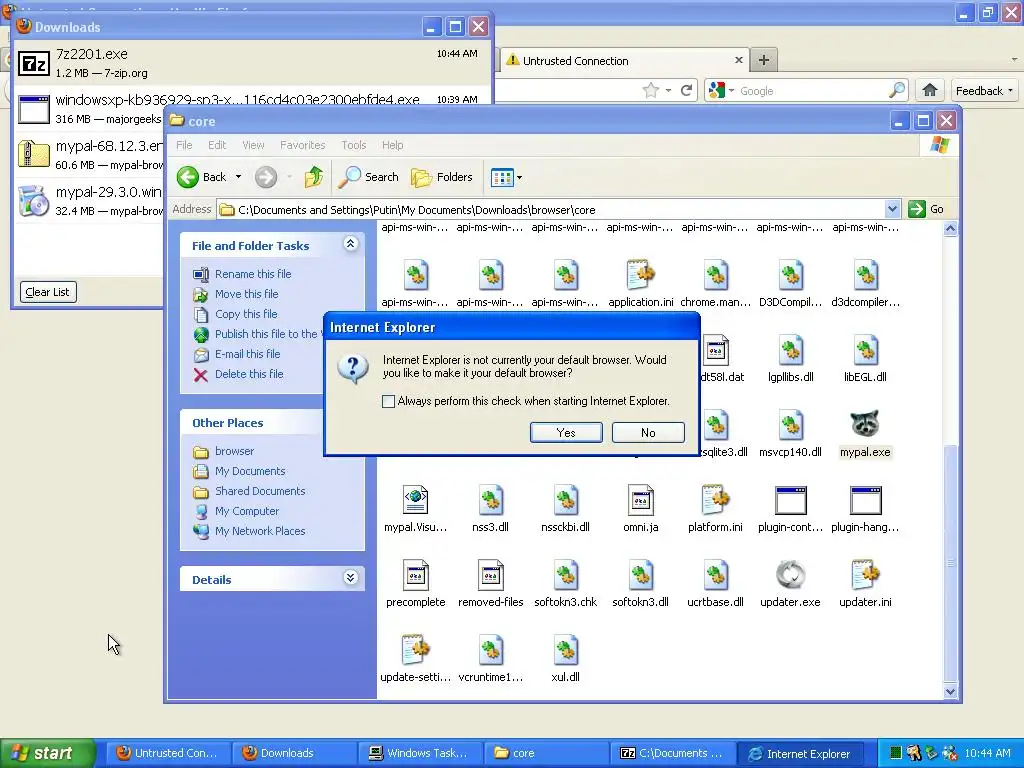1024x768 pixels.
Task: Open the Back button history dropdown
Action: point(238,177)
